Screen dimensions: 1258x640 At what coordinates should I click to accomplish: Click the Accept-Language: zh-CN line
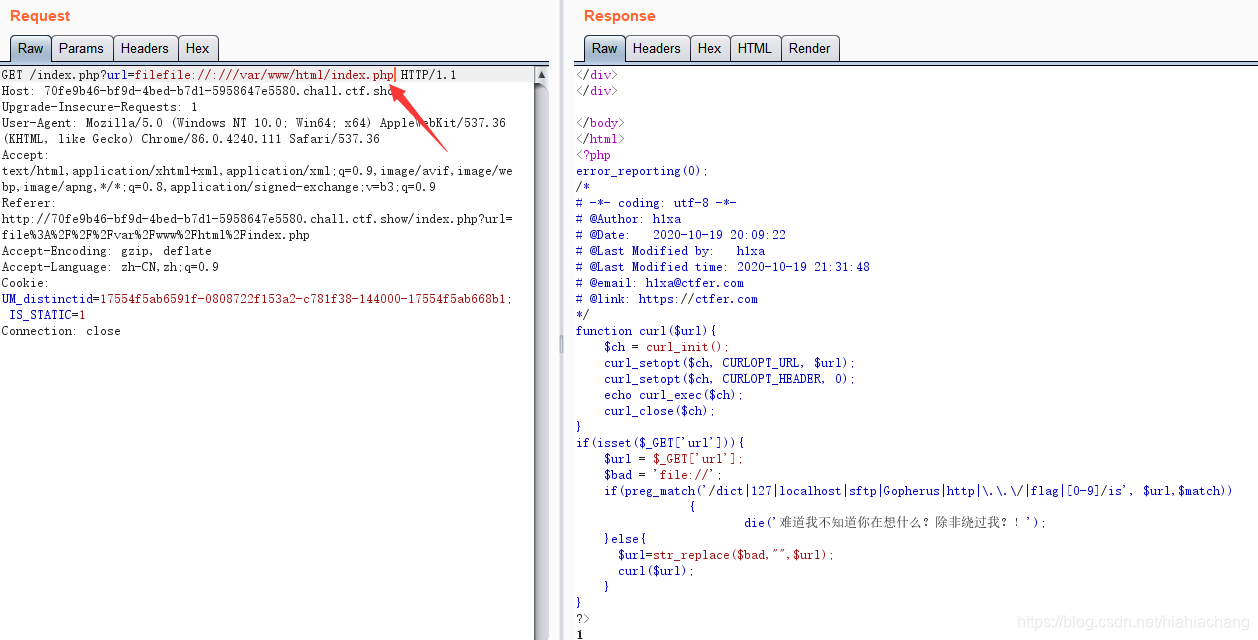click(110, 267)
